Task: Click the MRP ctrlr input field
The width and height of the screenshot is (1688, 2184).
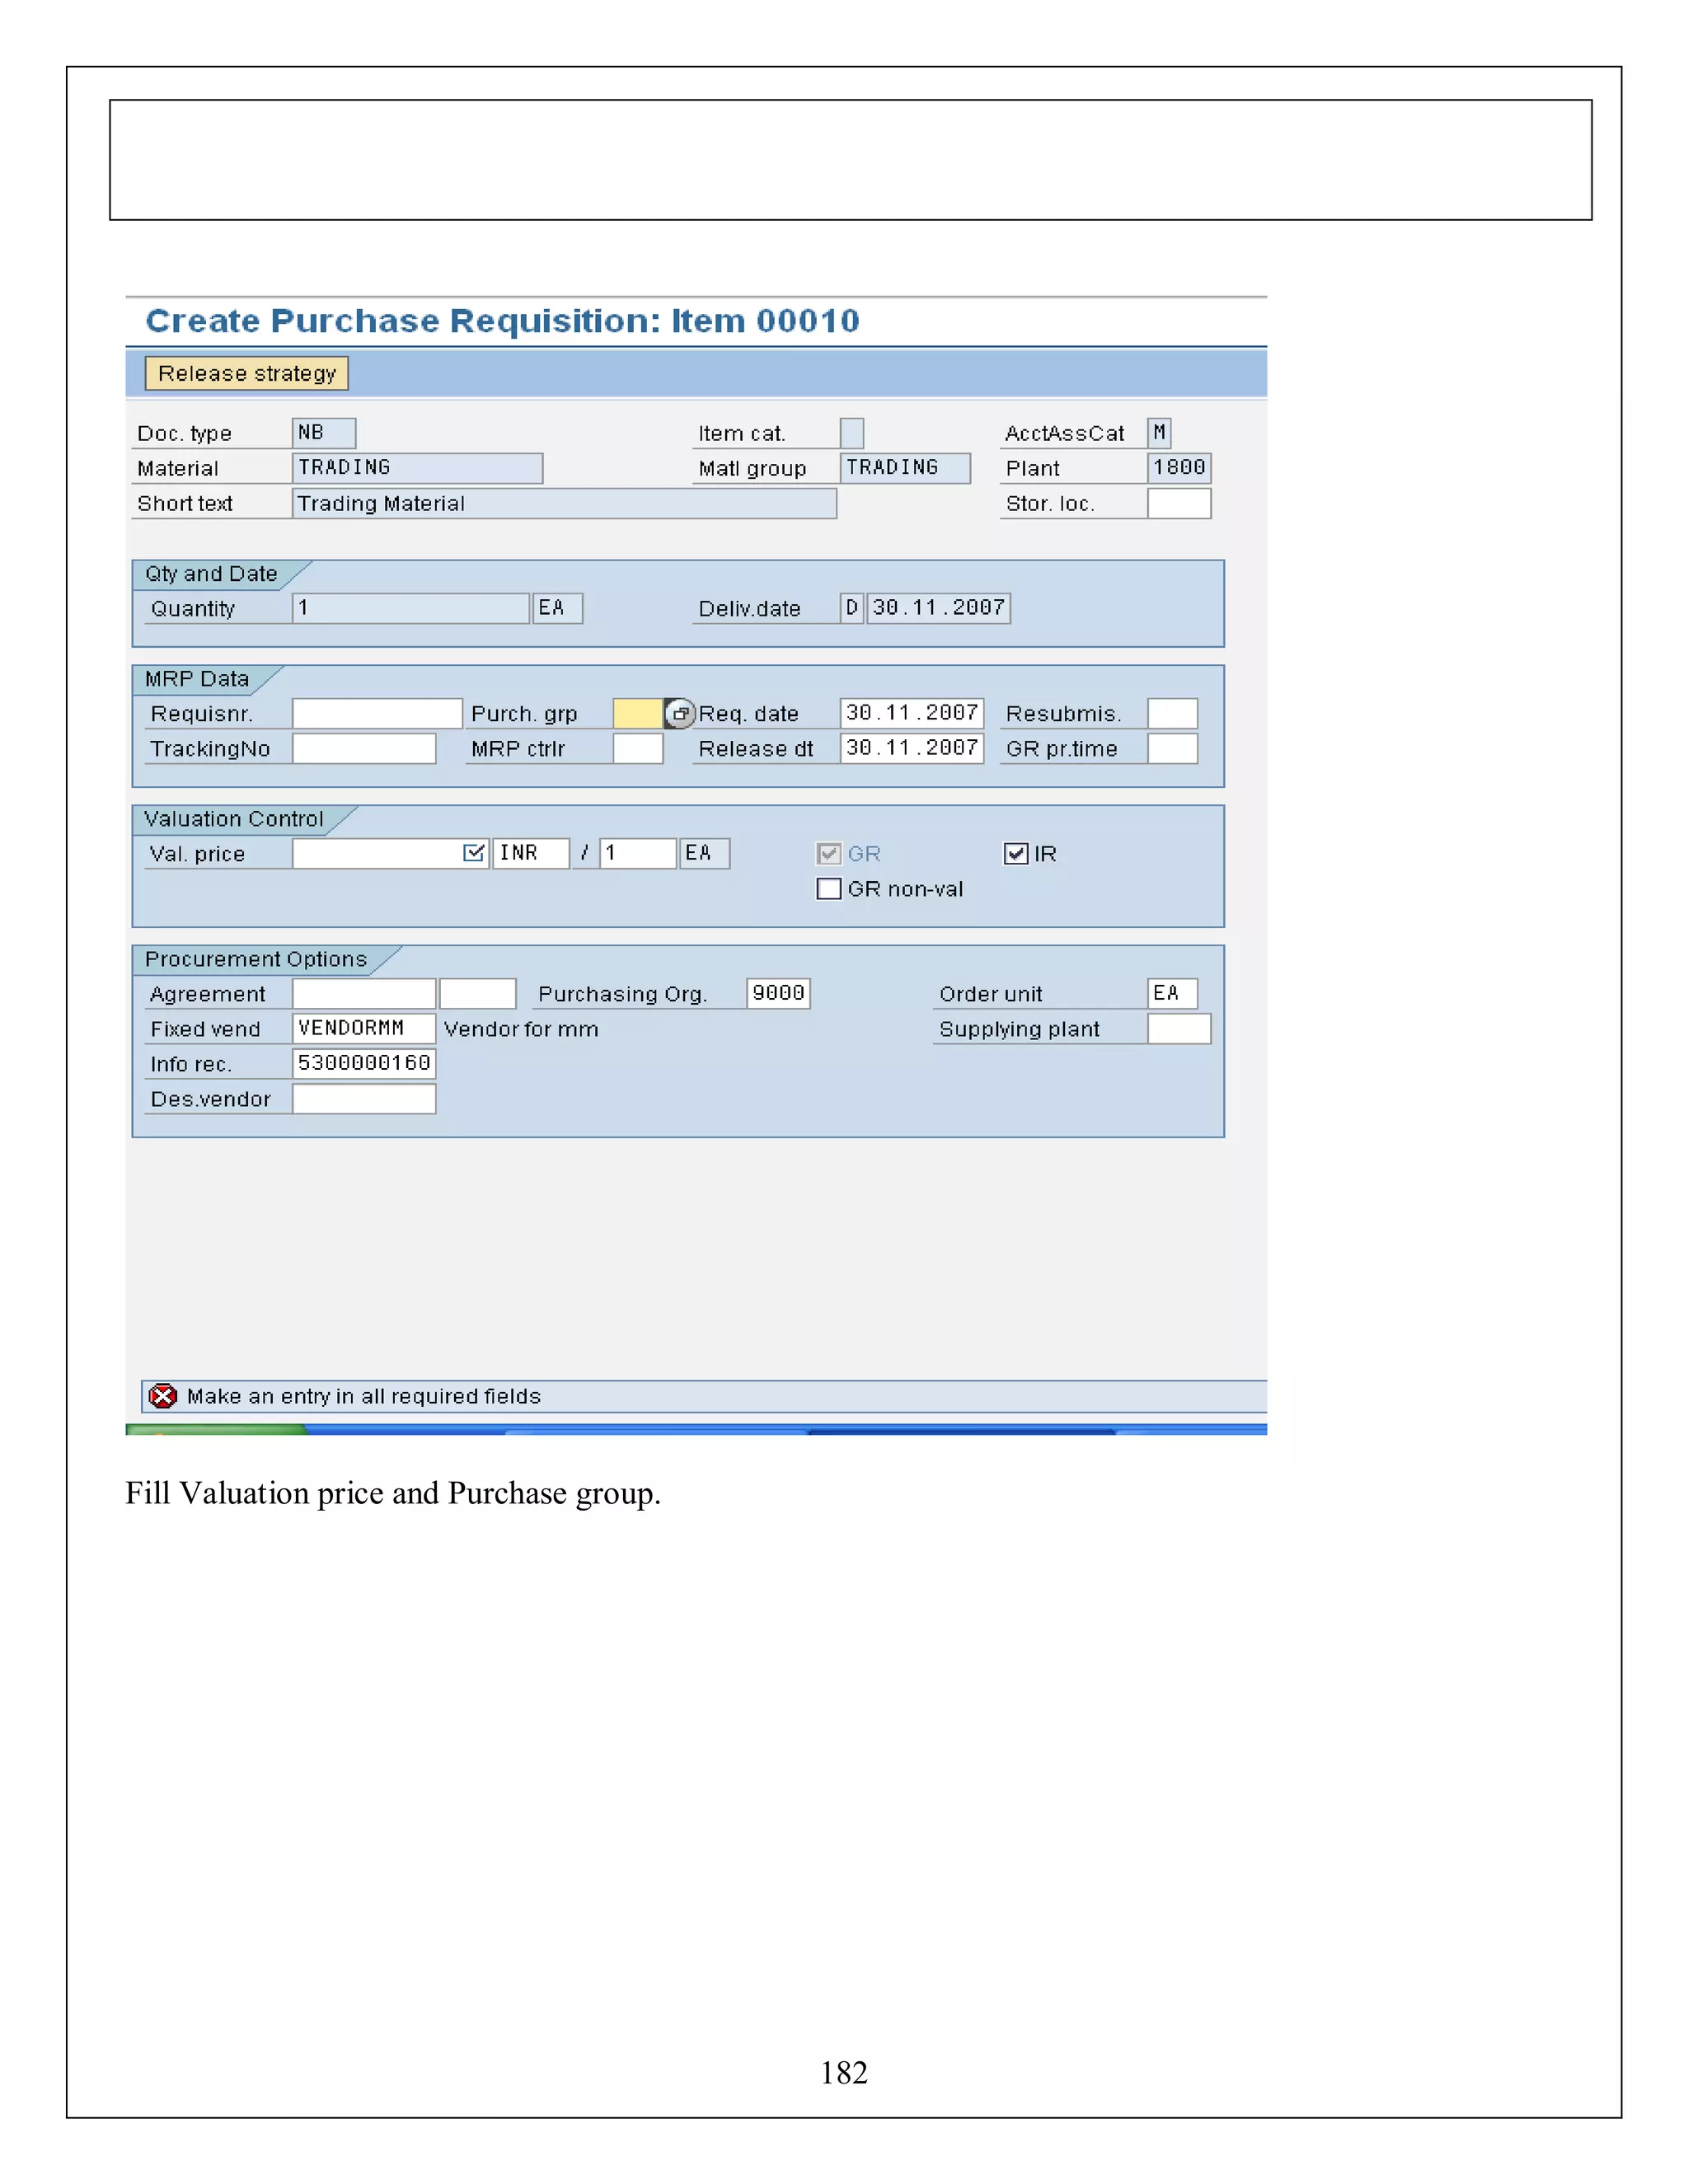Action: (x=637, y=748)
